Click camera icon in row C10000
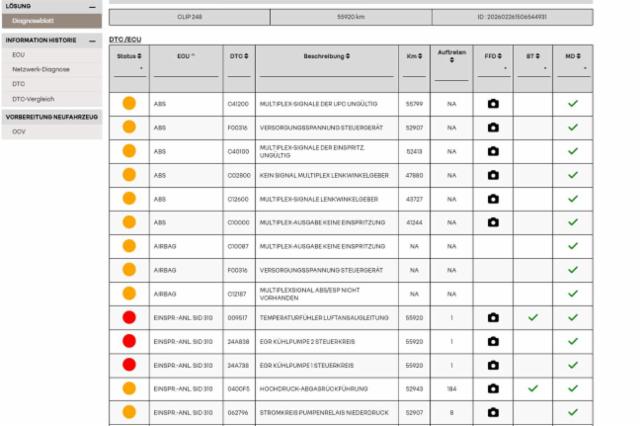640x426 pixels. point(492,222)
